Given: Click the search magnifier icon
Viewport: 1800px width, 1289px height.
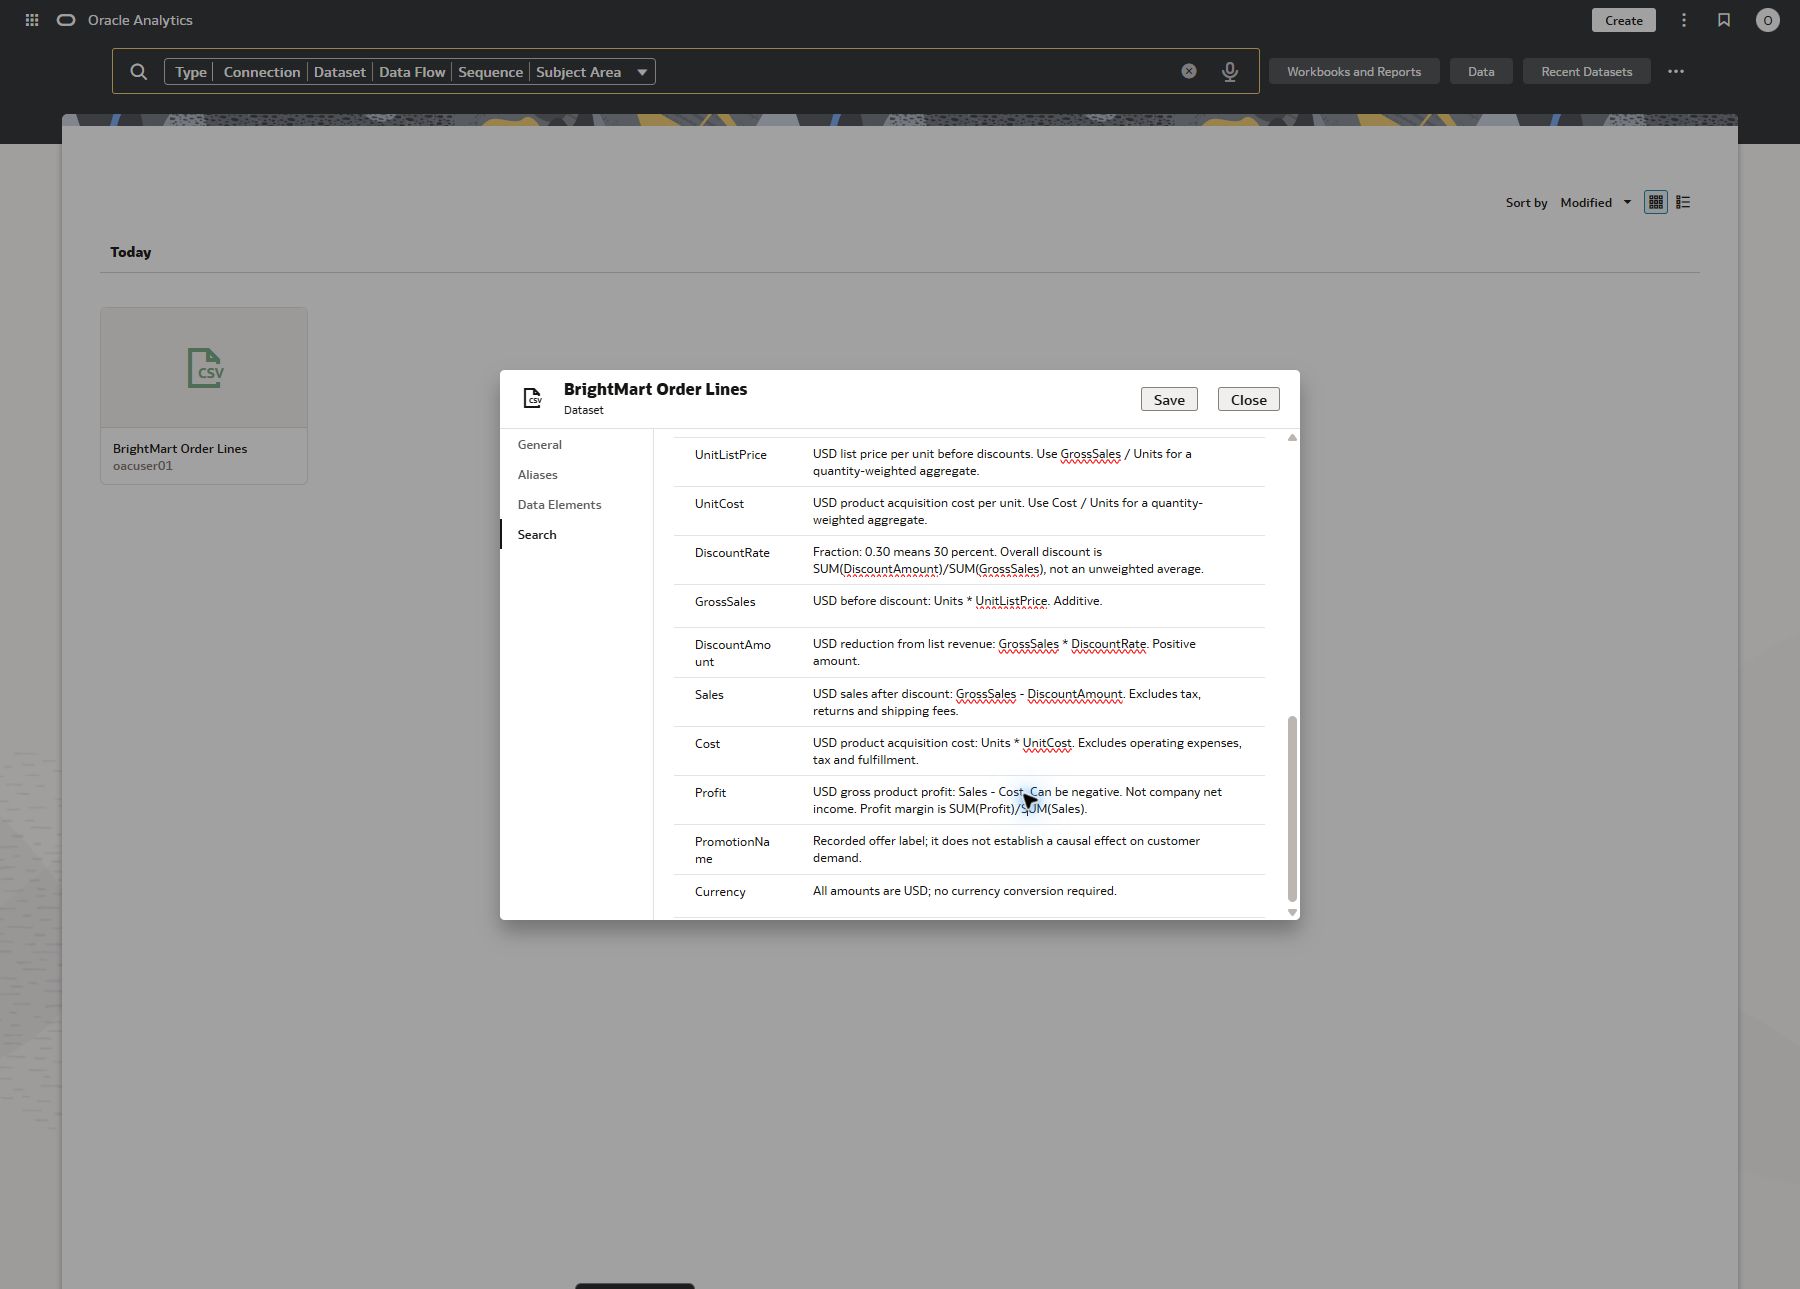Looking at the screenshot, I should (x=139, y=72).
